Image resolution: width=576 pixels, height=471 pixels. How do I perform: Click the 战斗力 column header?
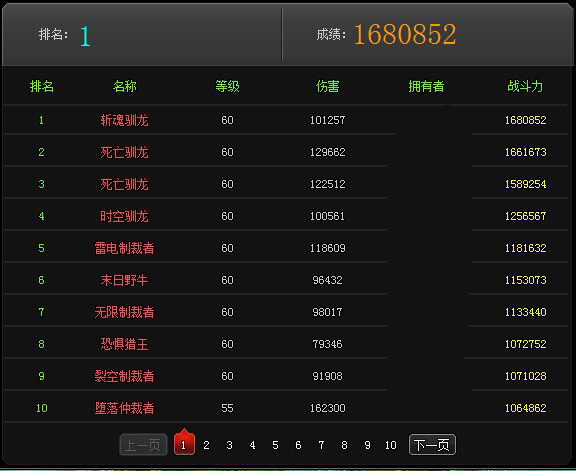[x=525, y=86]
